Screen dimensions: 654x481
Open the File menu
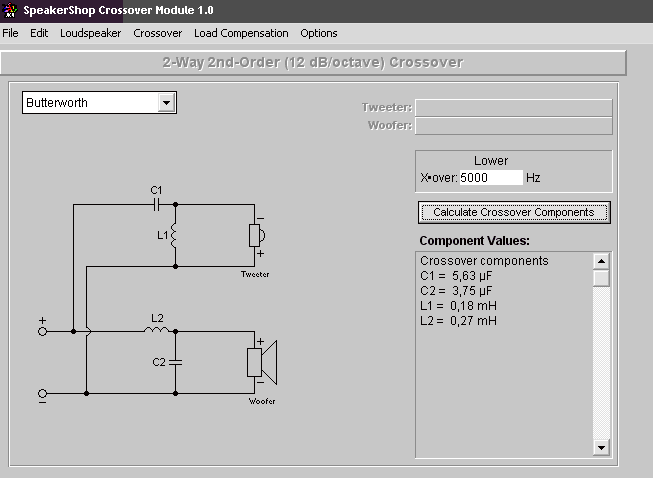pyautogui.click(x=10, y=33)
